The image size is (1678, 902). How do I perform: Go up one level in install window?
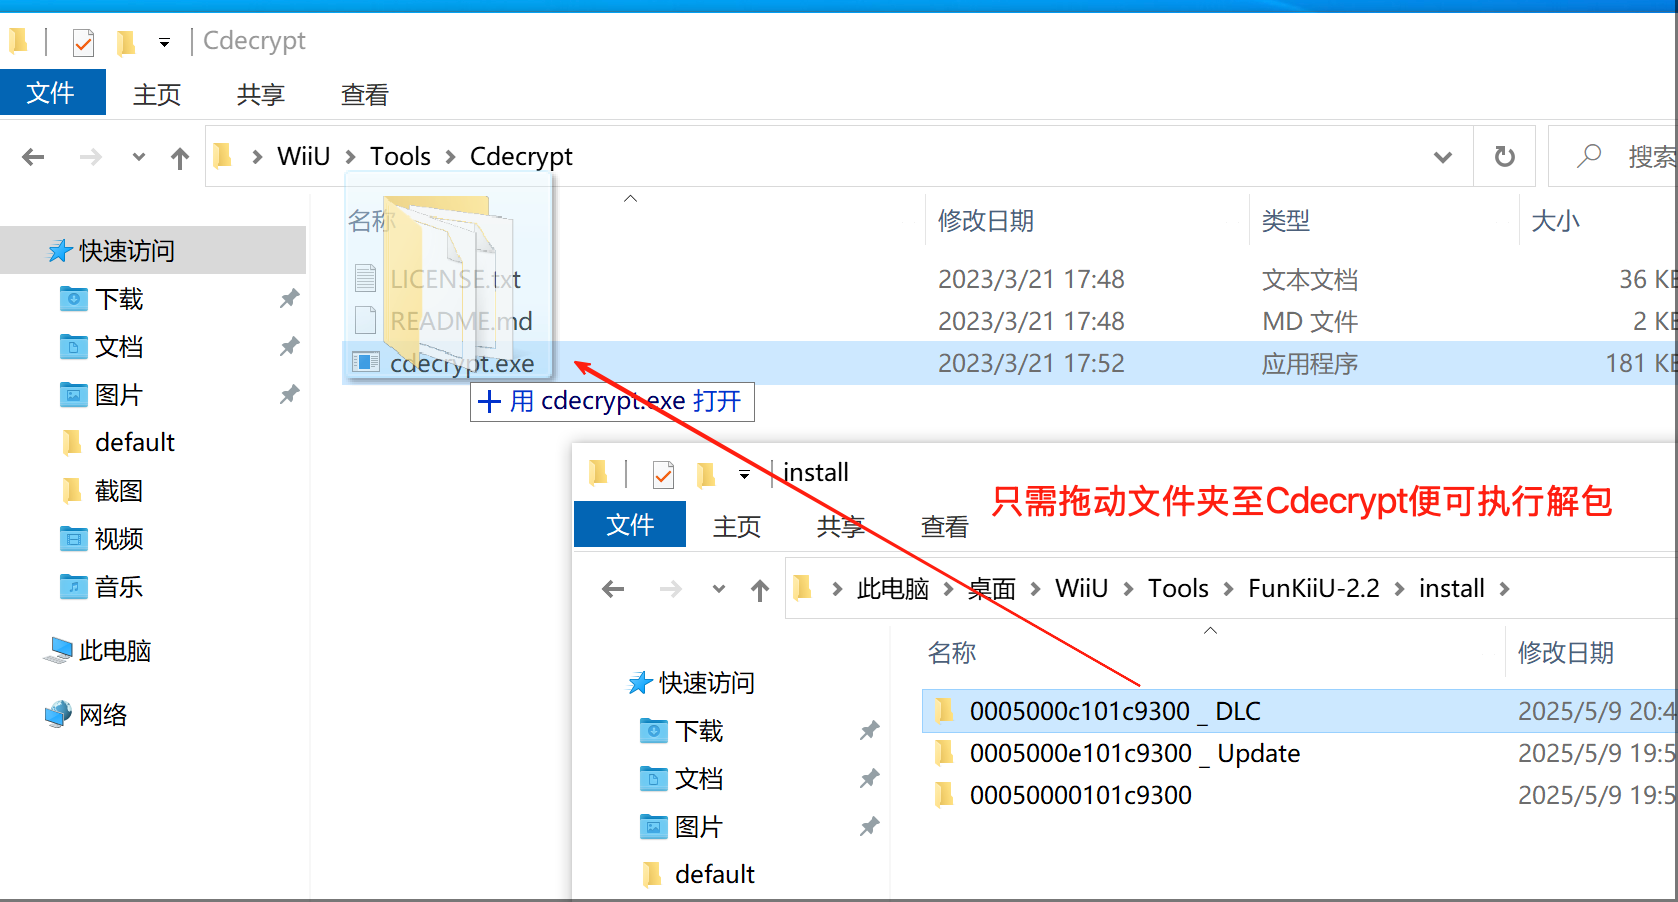point(760,589)
